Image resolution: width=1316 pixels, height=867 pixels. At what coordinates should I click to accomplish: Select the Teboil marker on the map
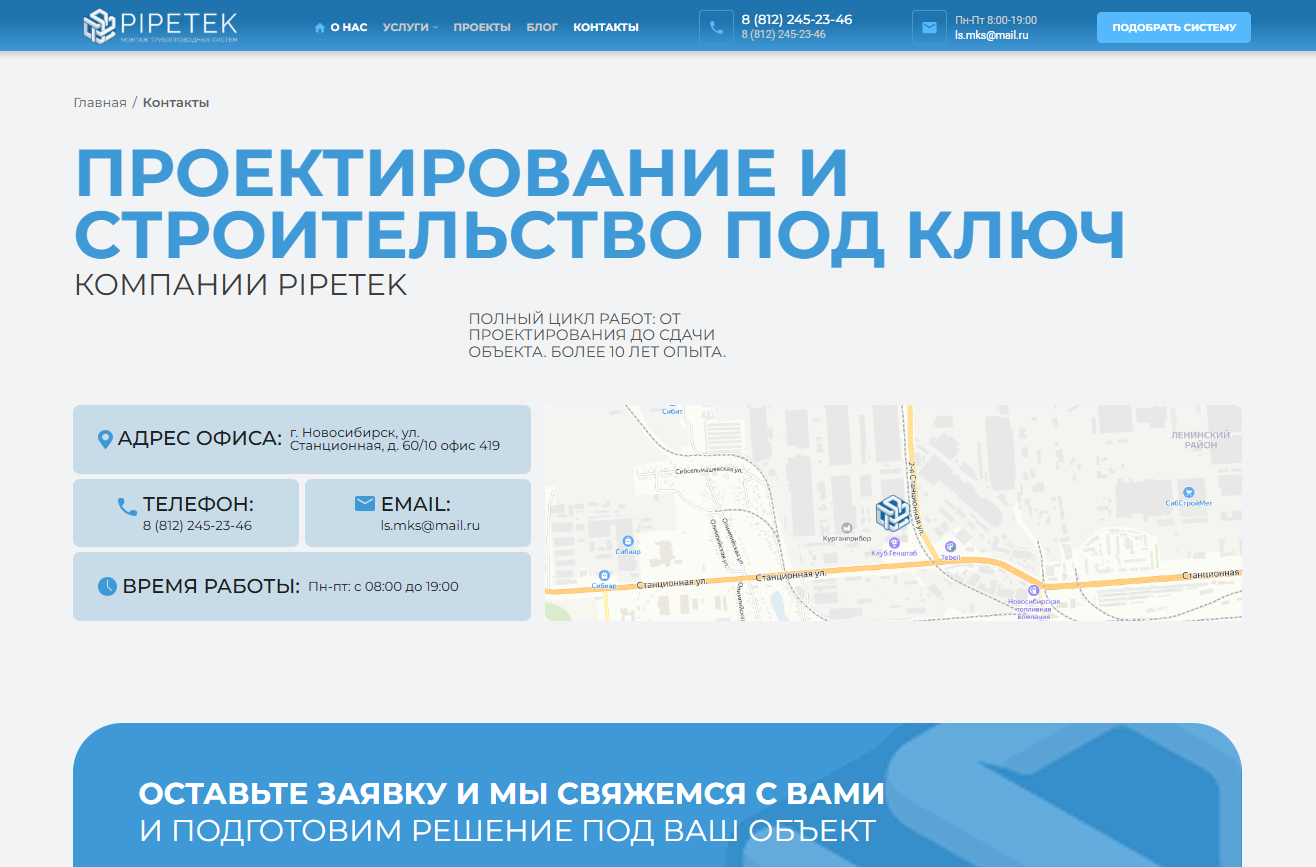(x=950, y=547)
